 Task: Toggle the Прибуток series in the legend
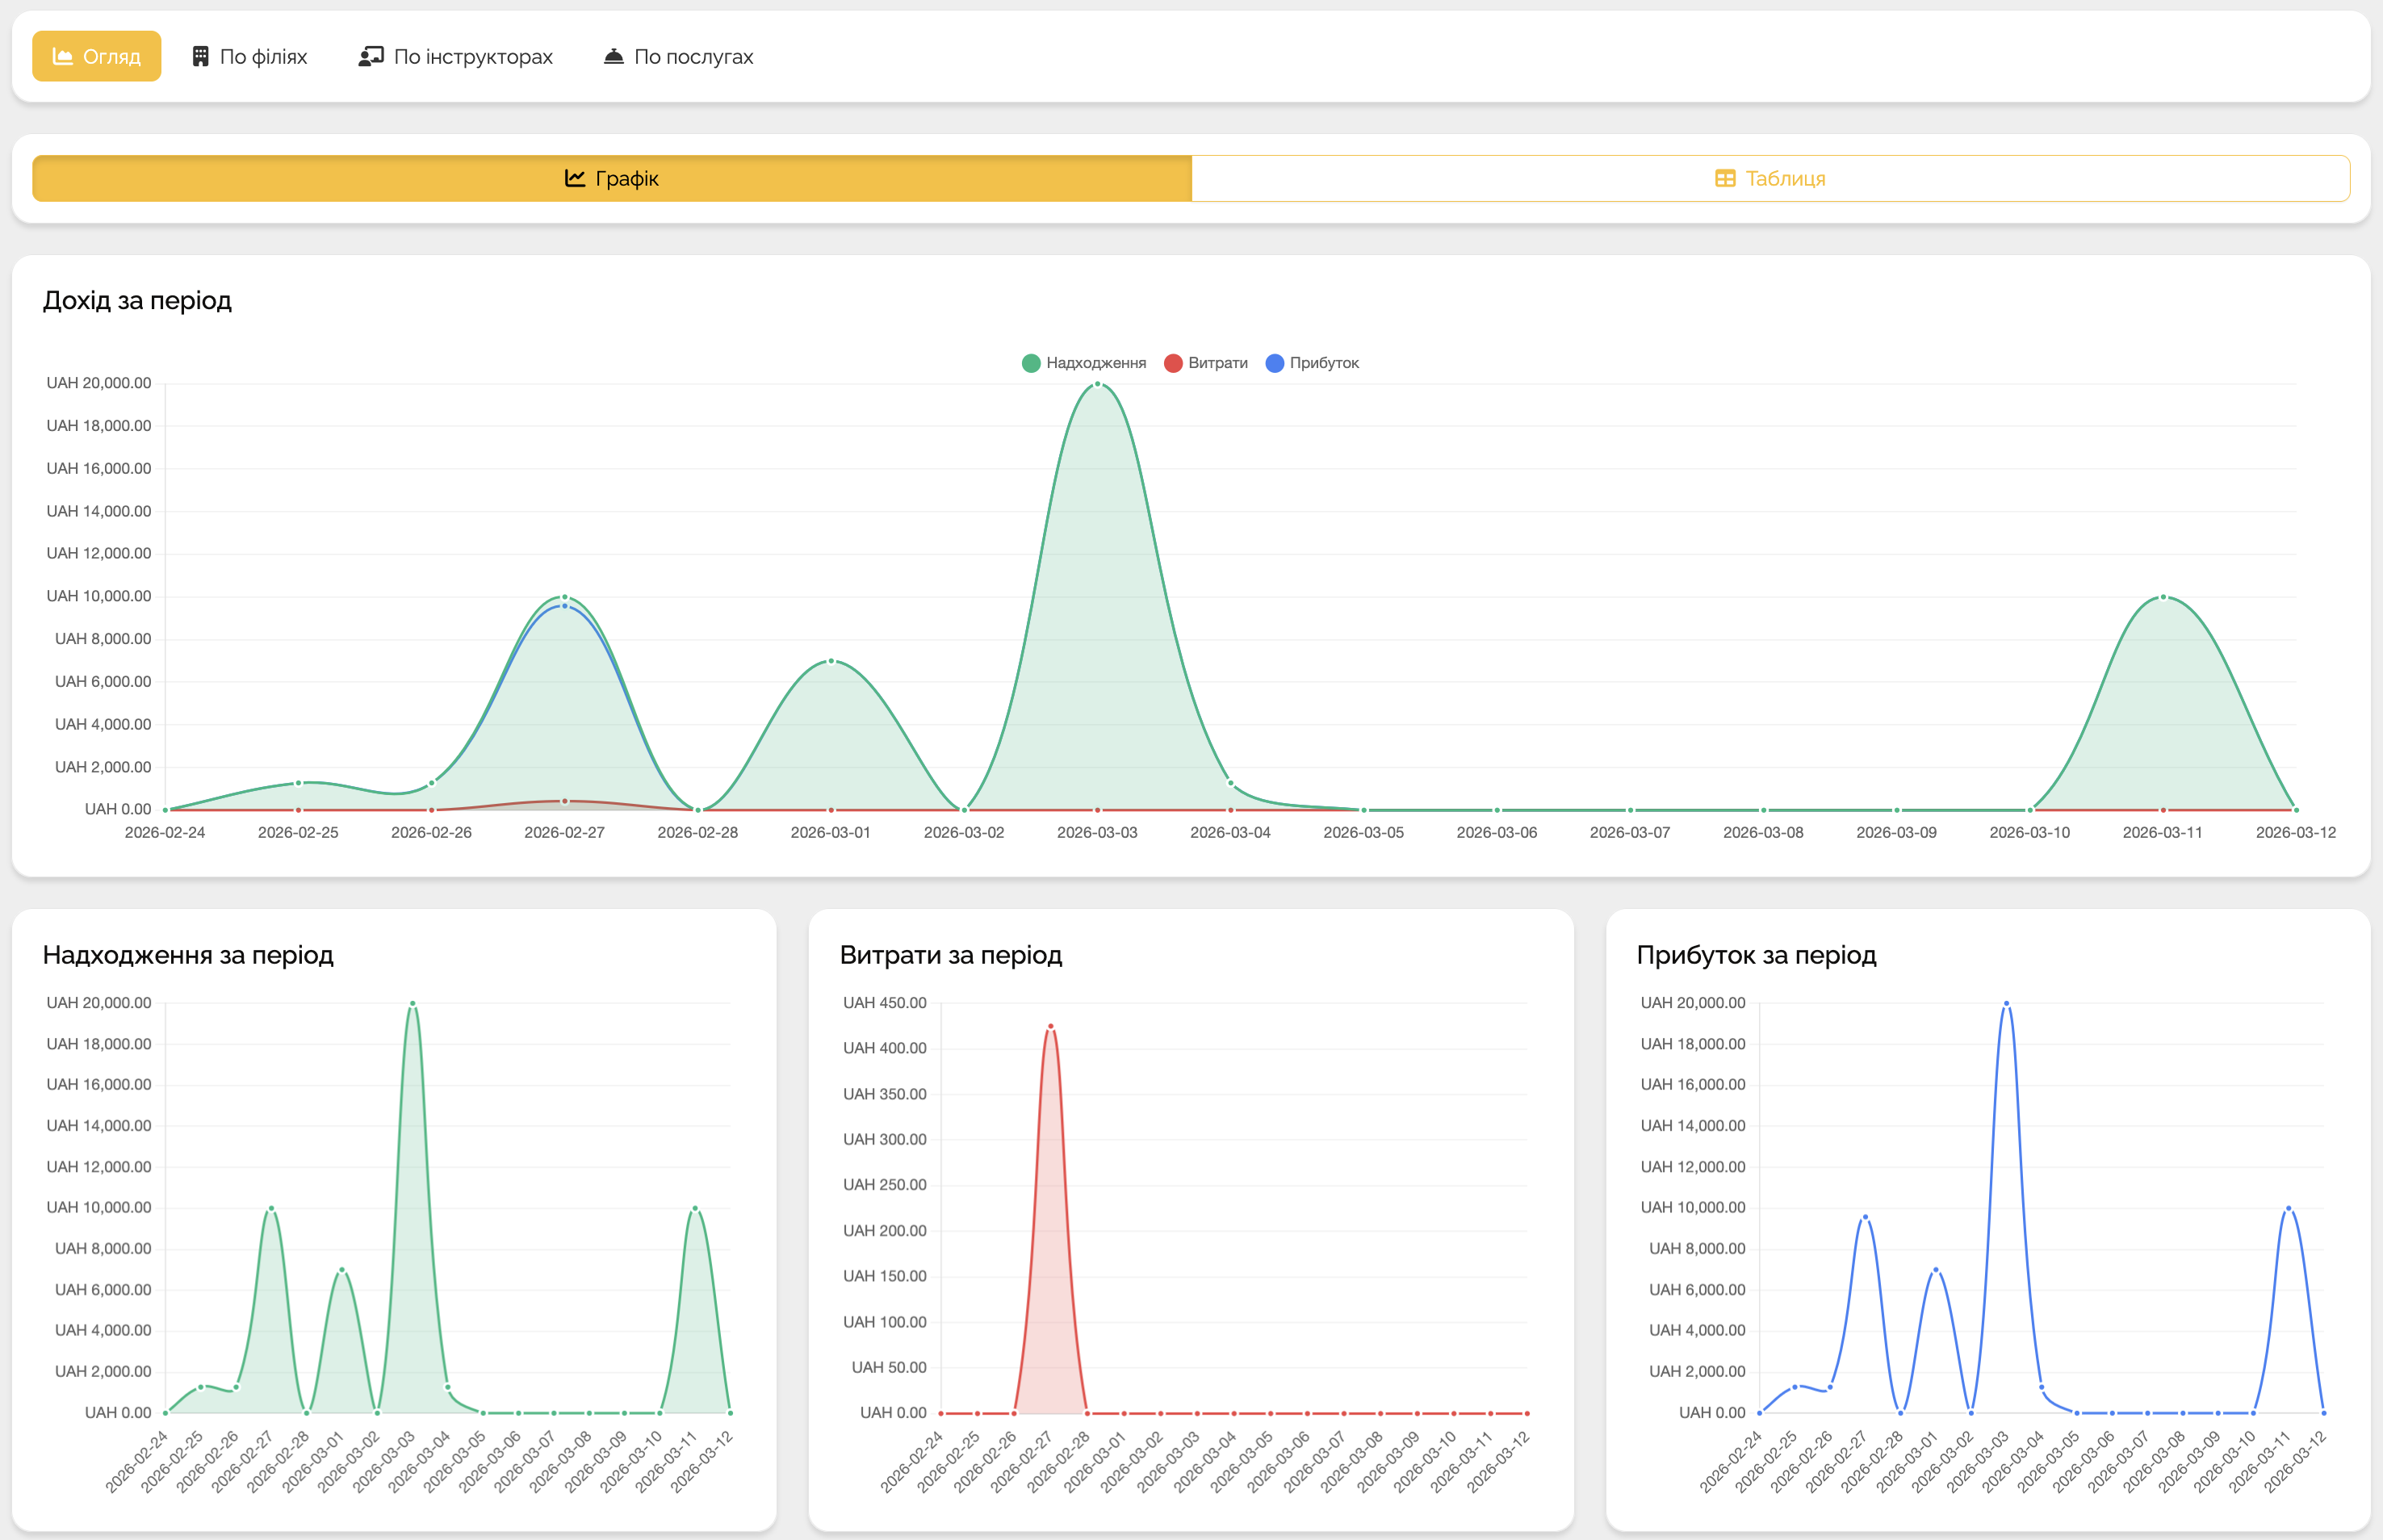[x=1323, y=363]
